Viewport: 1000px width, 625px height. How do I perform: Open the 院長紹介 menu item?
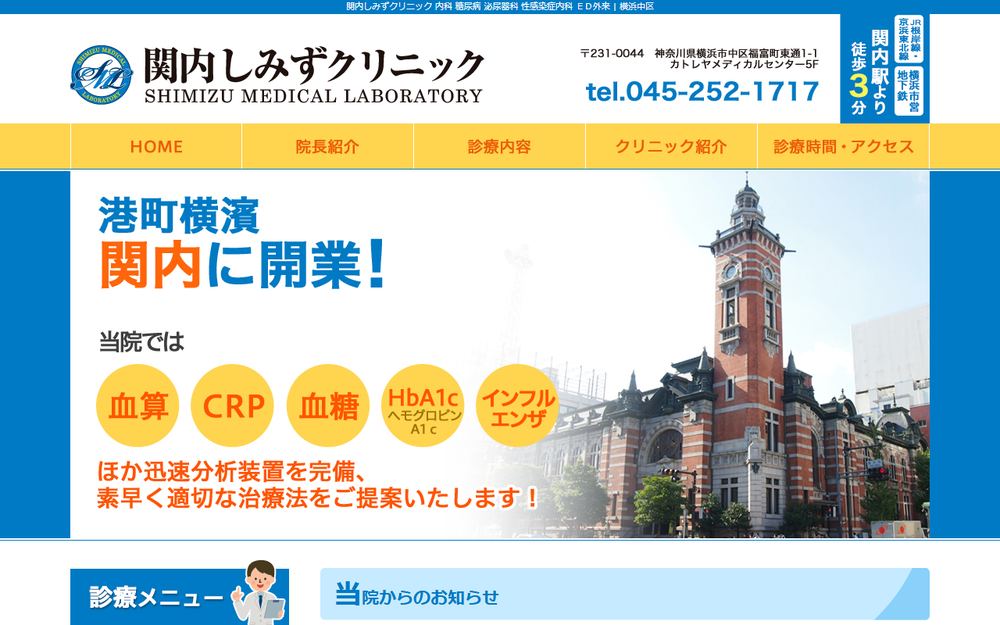point(328,147)
